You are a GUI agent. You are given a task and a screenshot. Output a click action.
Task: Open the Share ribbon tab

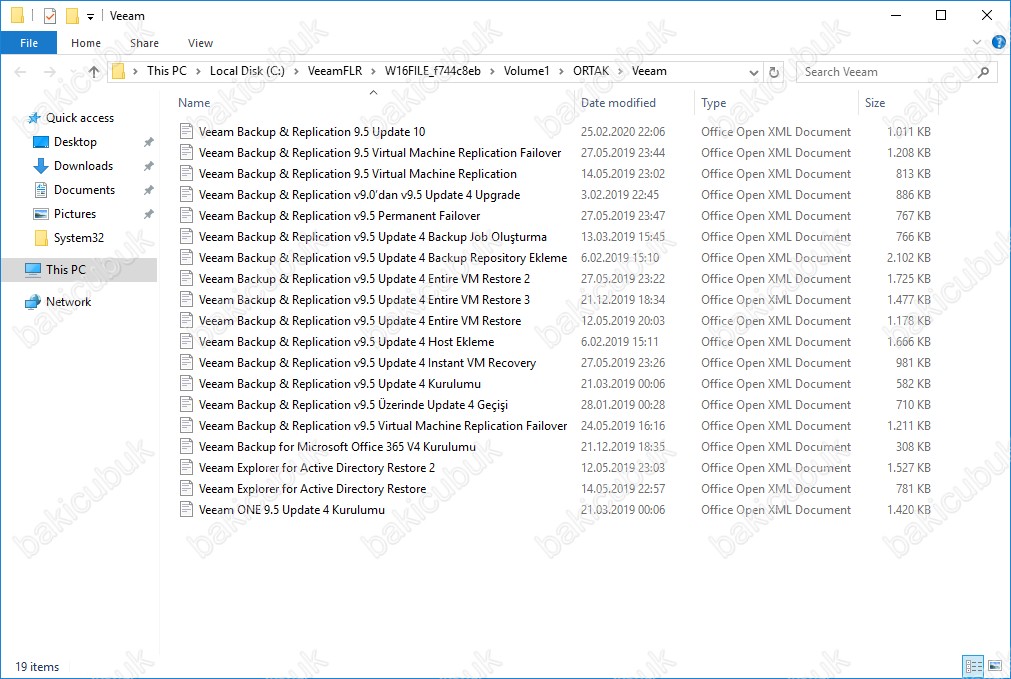144,43
